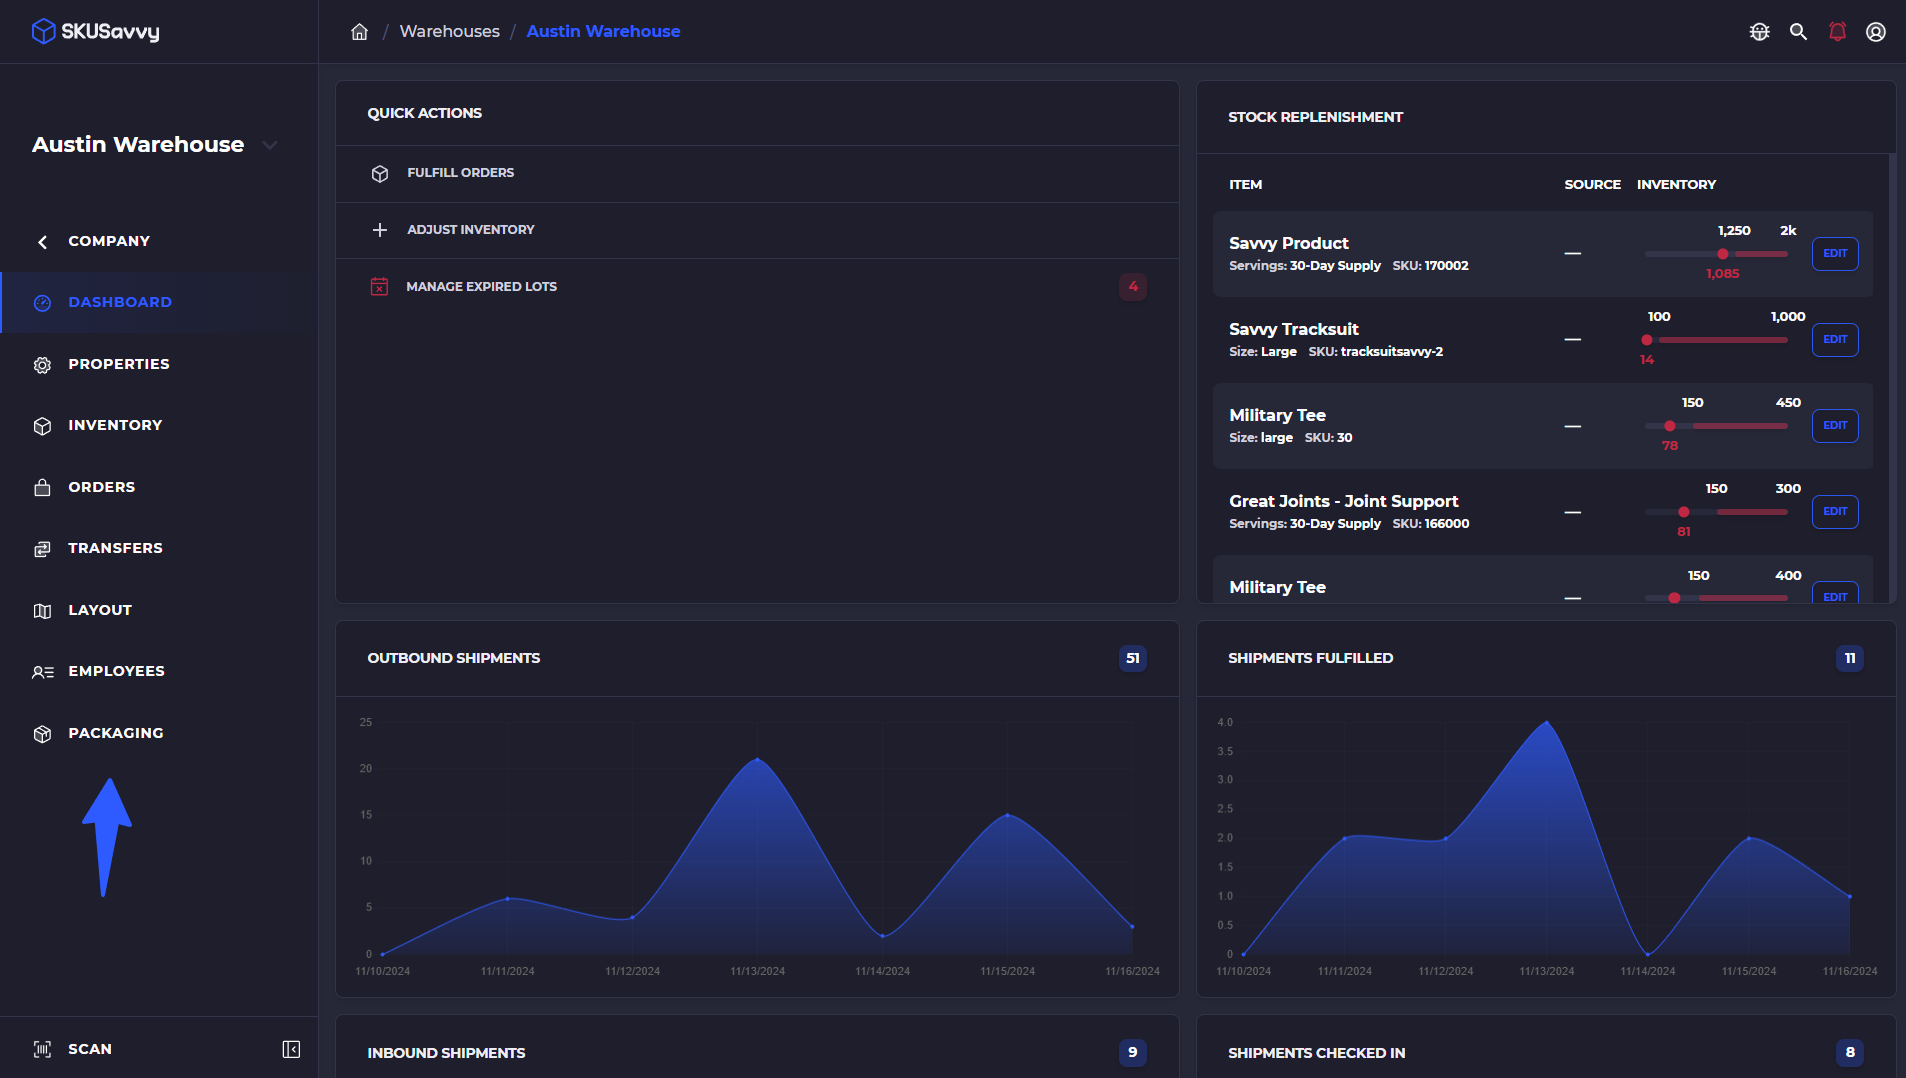Image resolution: width=1906 pixels, height=1078 pixels.
Task: Click the Transfers icon in the sidebar
Action: [42, 549]
